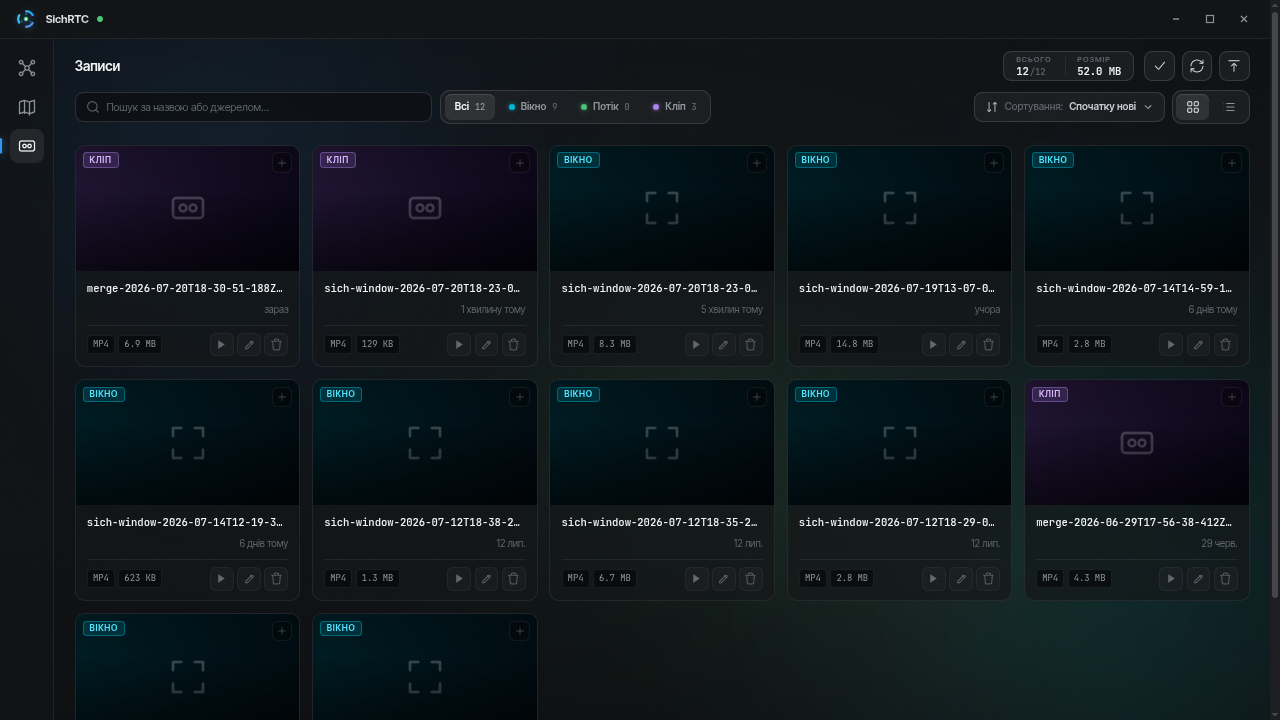Viewport: 1280px width, 720px height.
Task: Select the Потік filter
Action: (x=605, y=107)
